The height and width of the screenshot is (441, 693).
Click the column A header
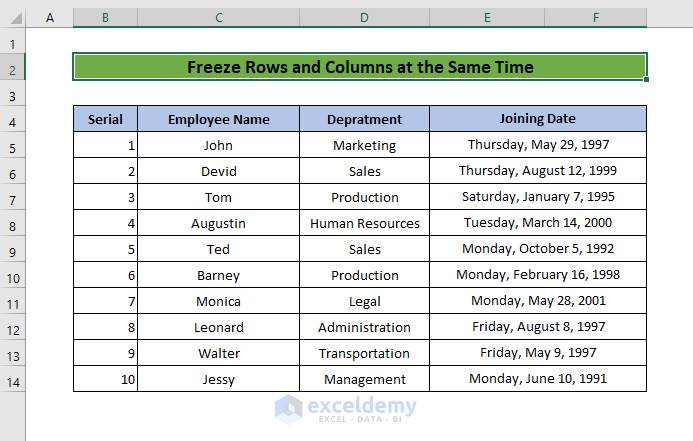(50, 18)
